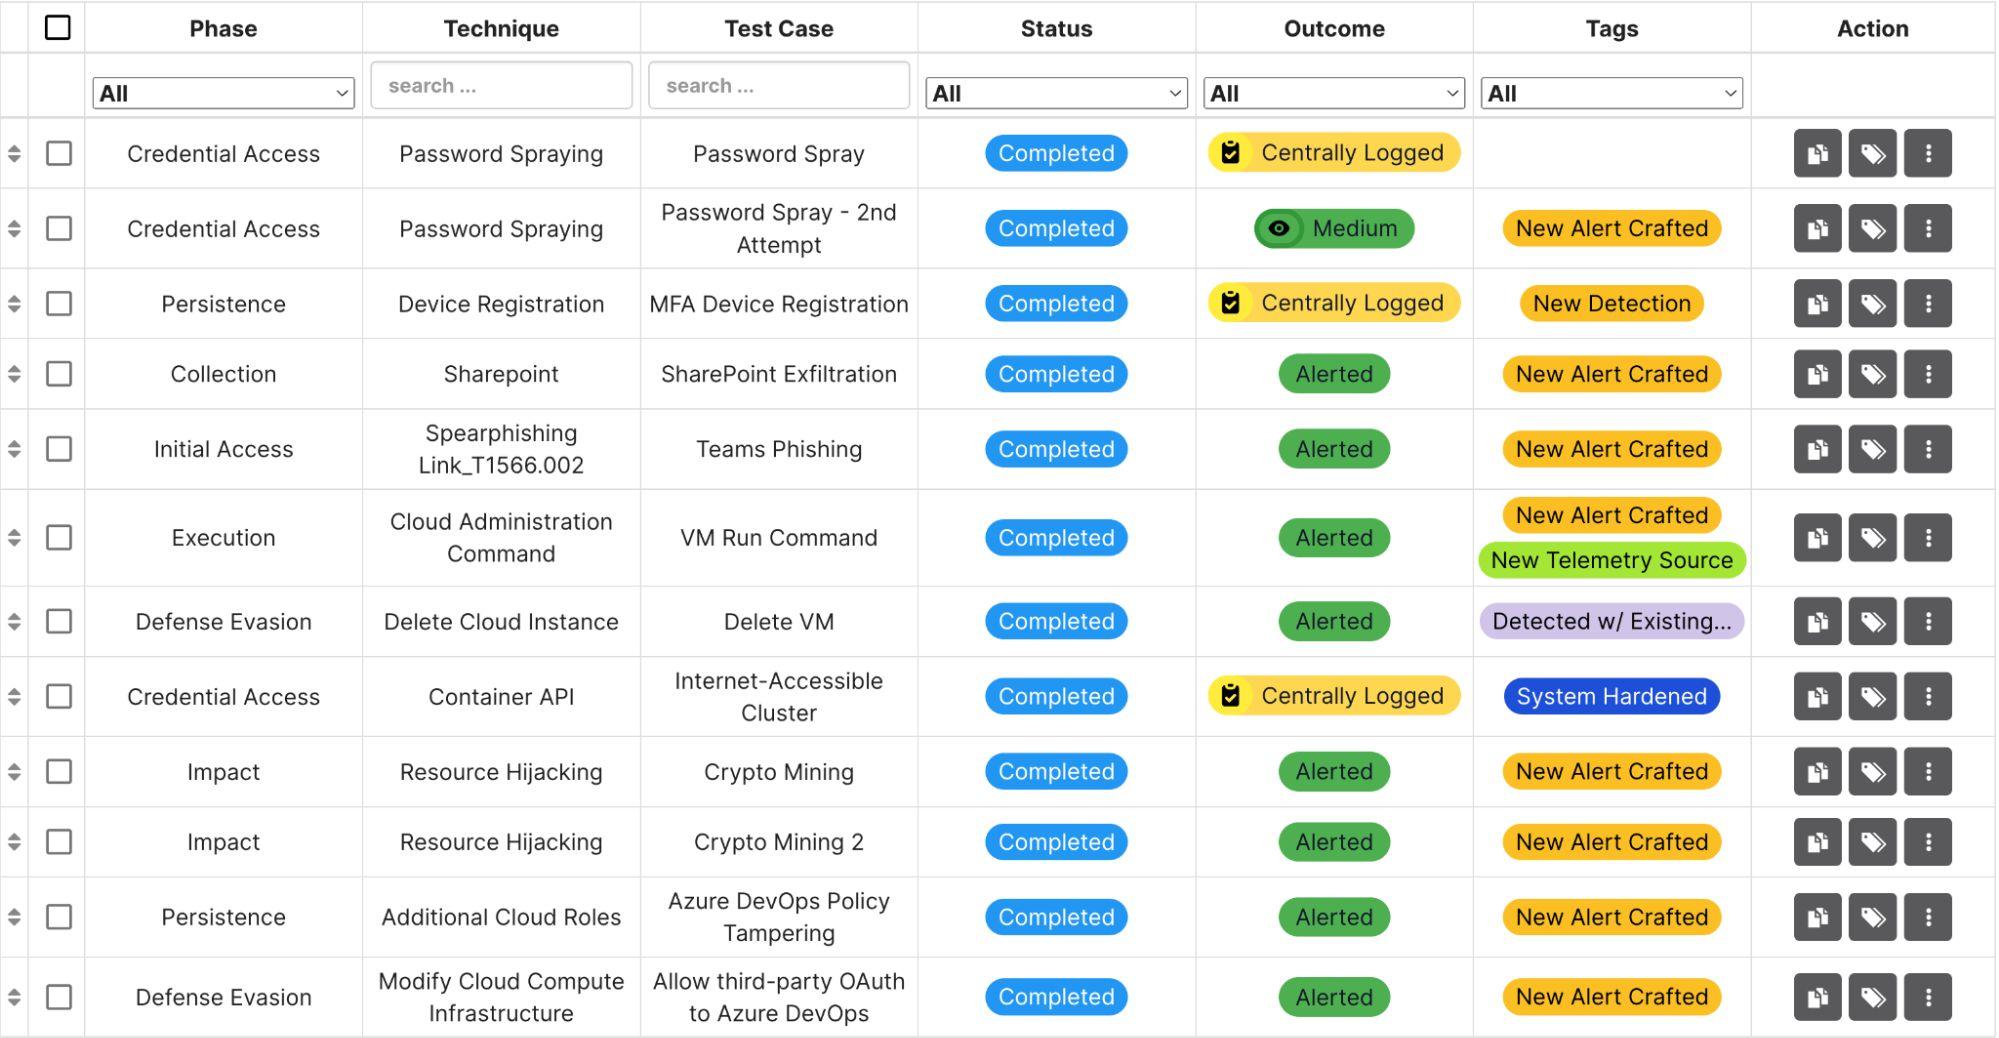
Task: Open kebab menu for MFA Device Registration
Action: point(1930,303)
